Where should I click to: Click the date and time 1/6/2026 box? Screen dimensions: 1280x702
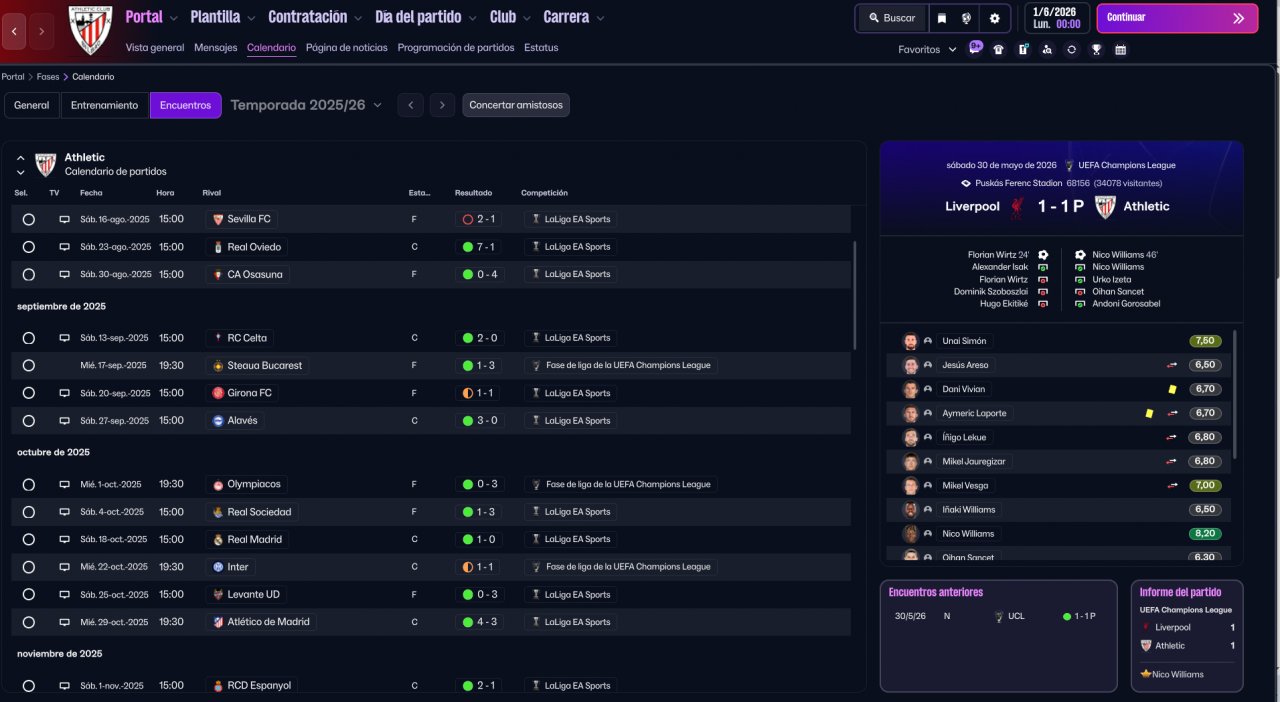point(1057,18)
